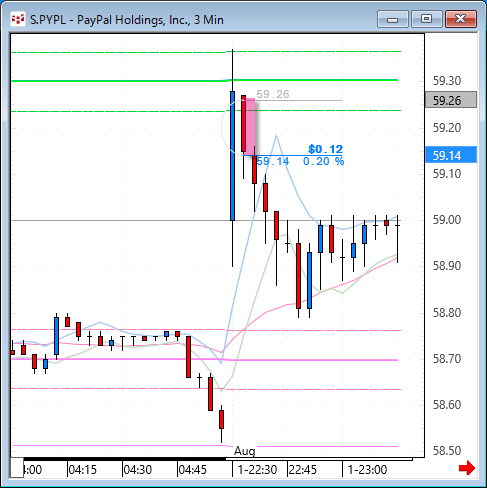Screen dimensions: 487x488
Task: Maximize the S.PYPL chart window
Action: point(426,19)
